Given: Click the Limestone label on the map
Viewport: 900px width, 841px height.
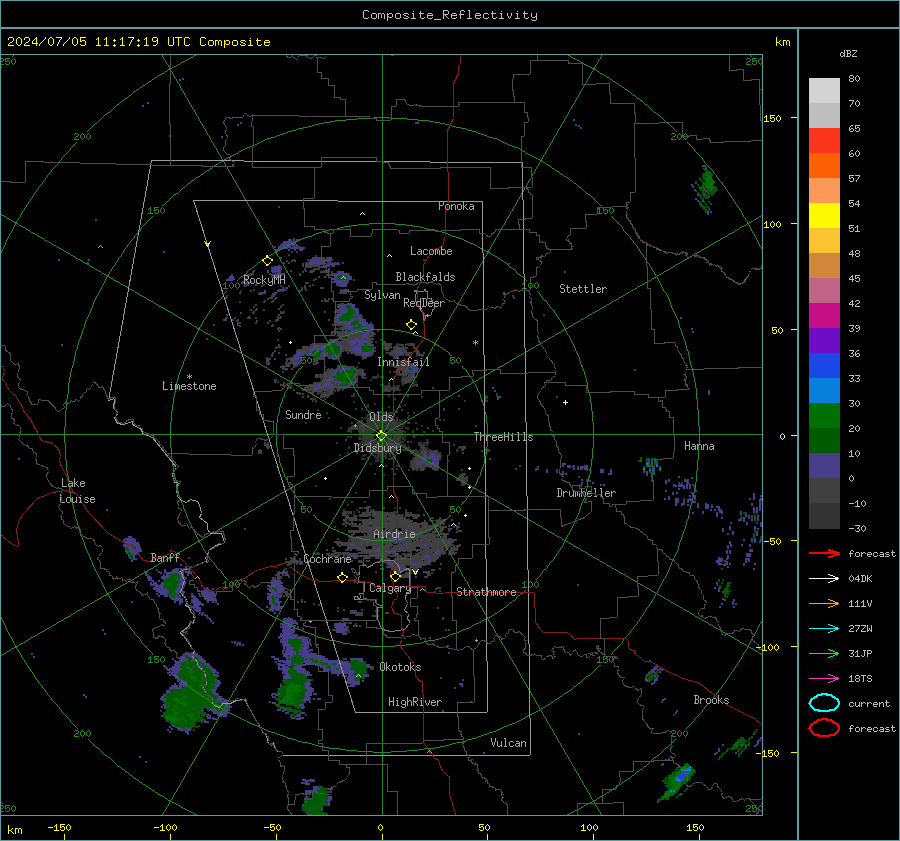Looking at the screenshot, I should [x=189, y=386].
